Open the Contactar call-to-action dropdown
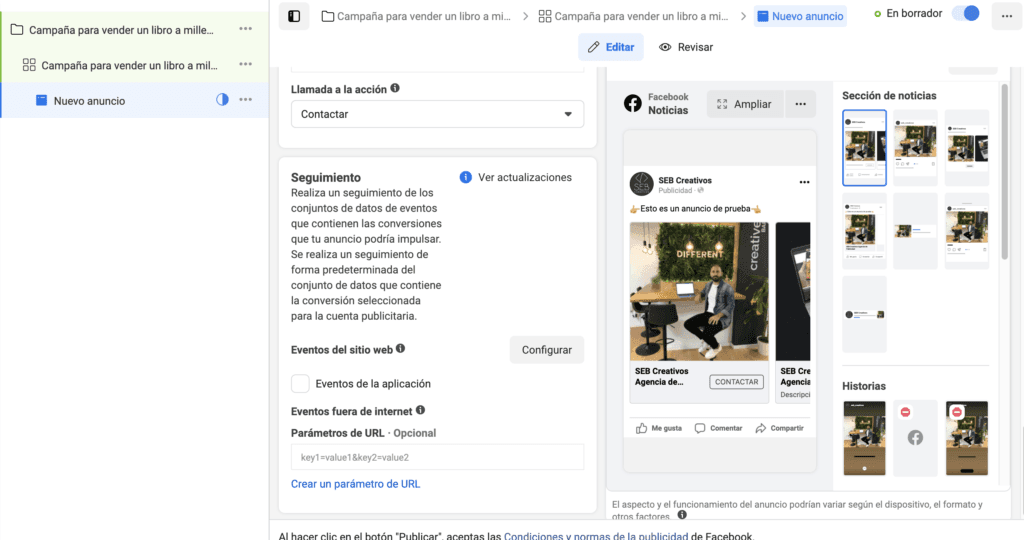1024x540 pixels. click(x=437, y=114)
